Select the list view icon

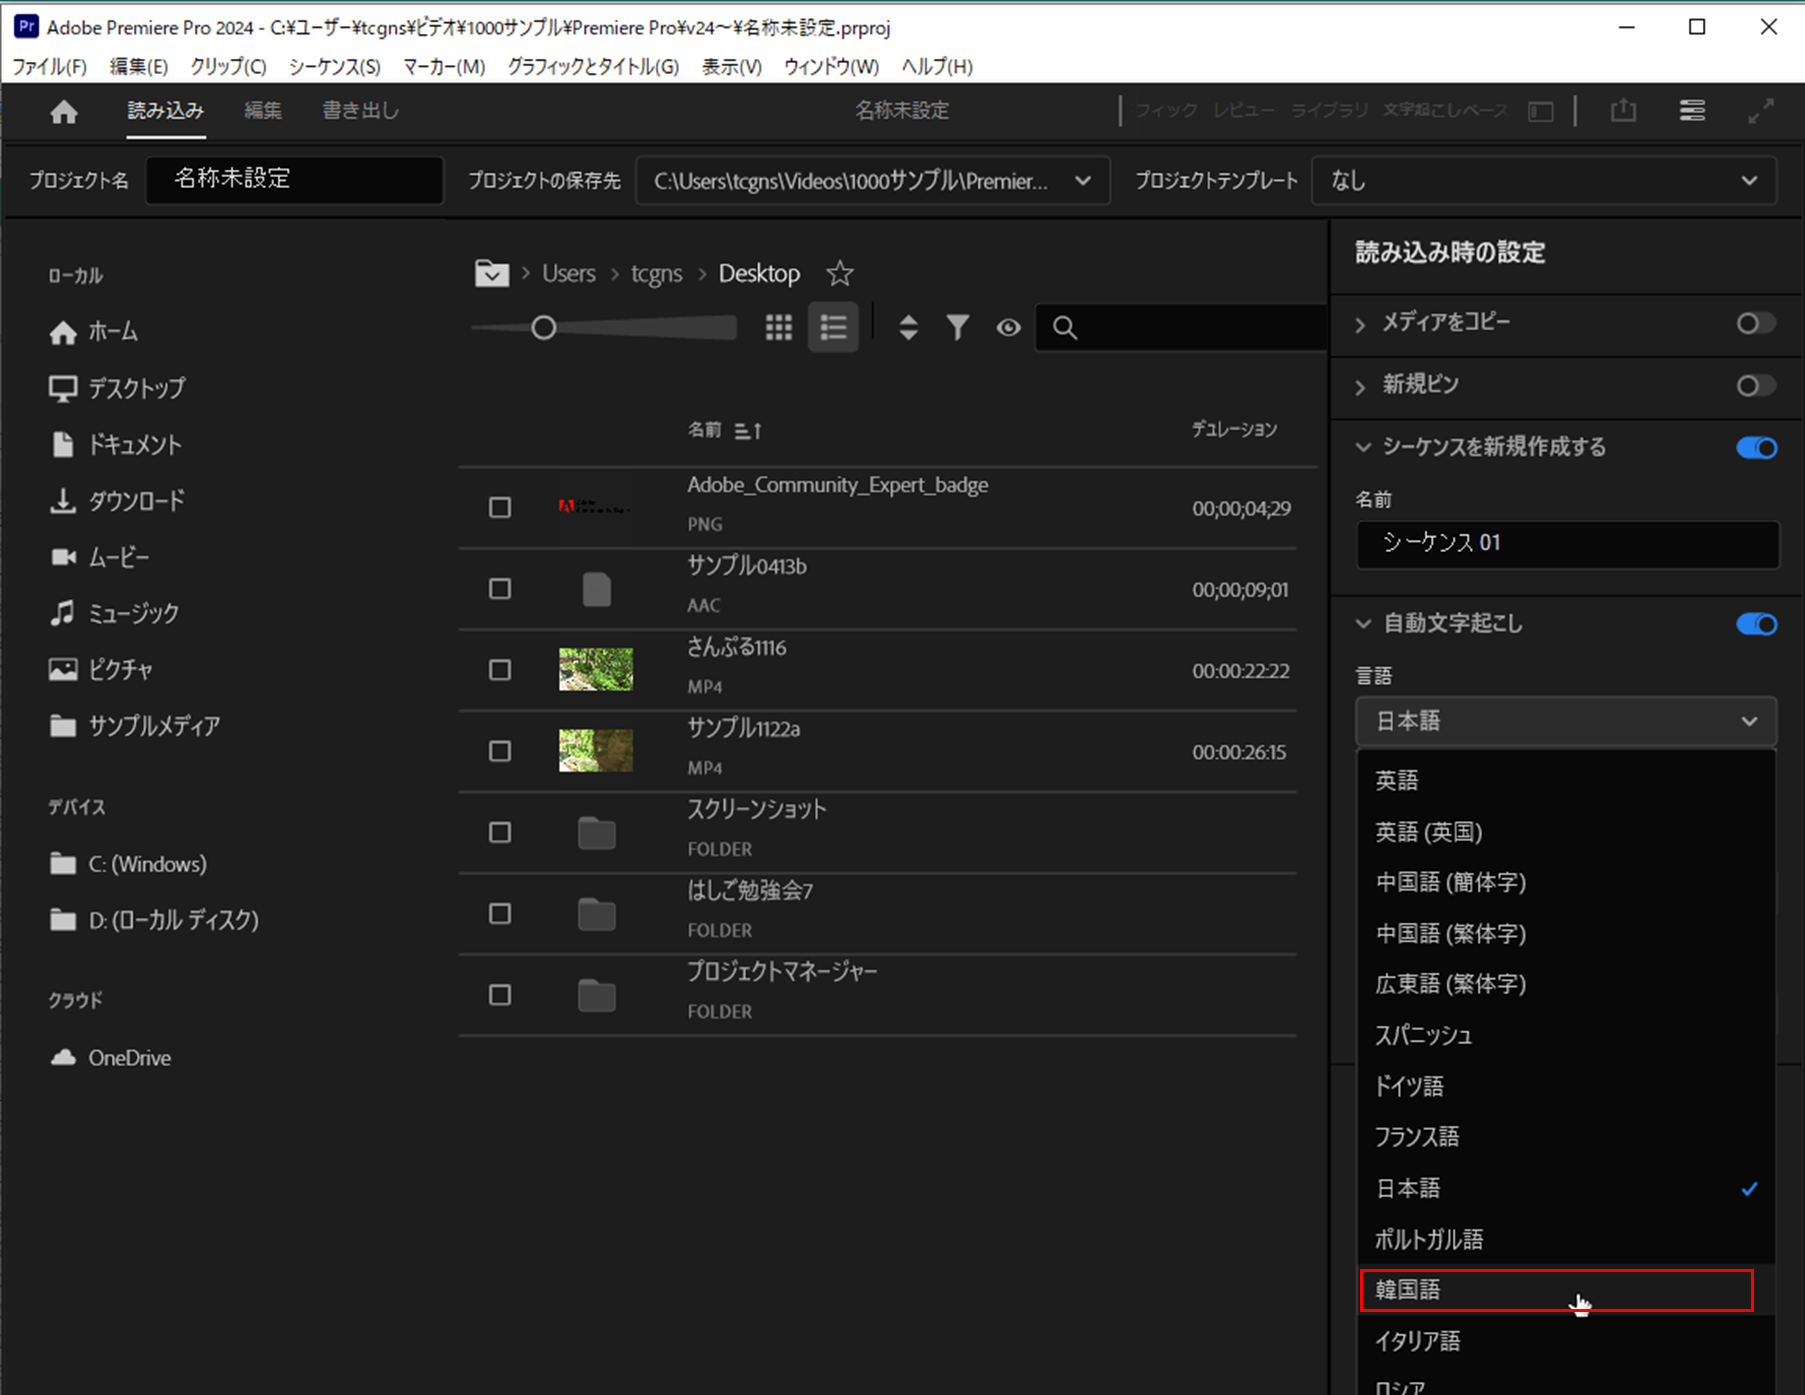pyautogui.click(x=833, y=327)
